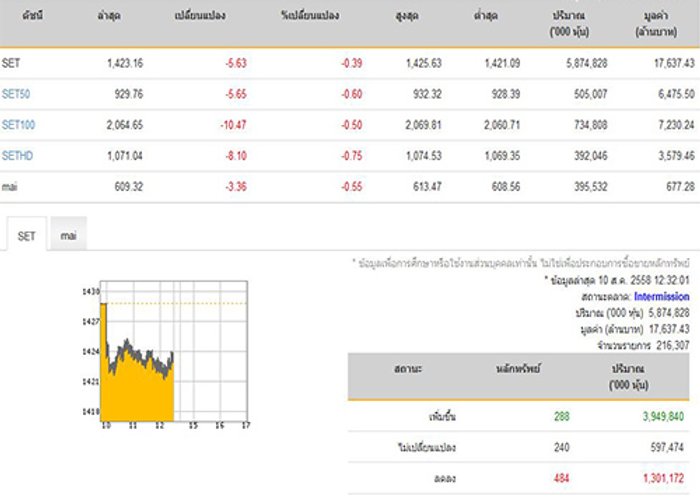
Task: Switch to the SET chart tab
Action: 26,234
